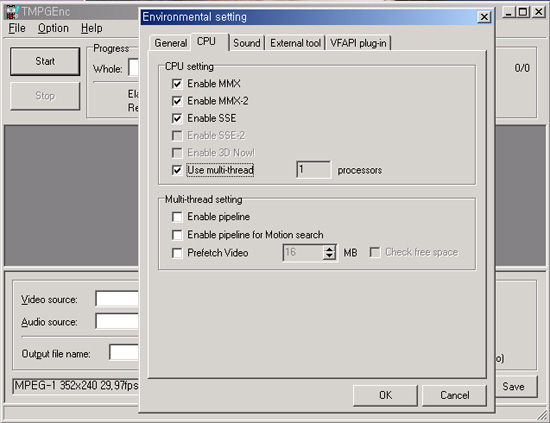
Task: Uncheck the Use multi-thread checkbox
Action: 177,170
